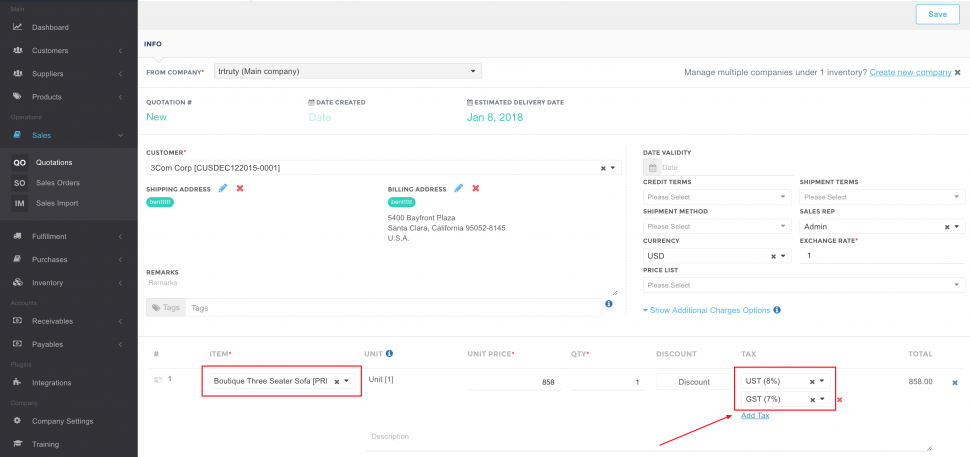Click the info icon next to Unit header

coord(389,354)
